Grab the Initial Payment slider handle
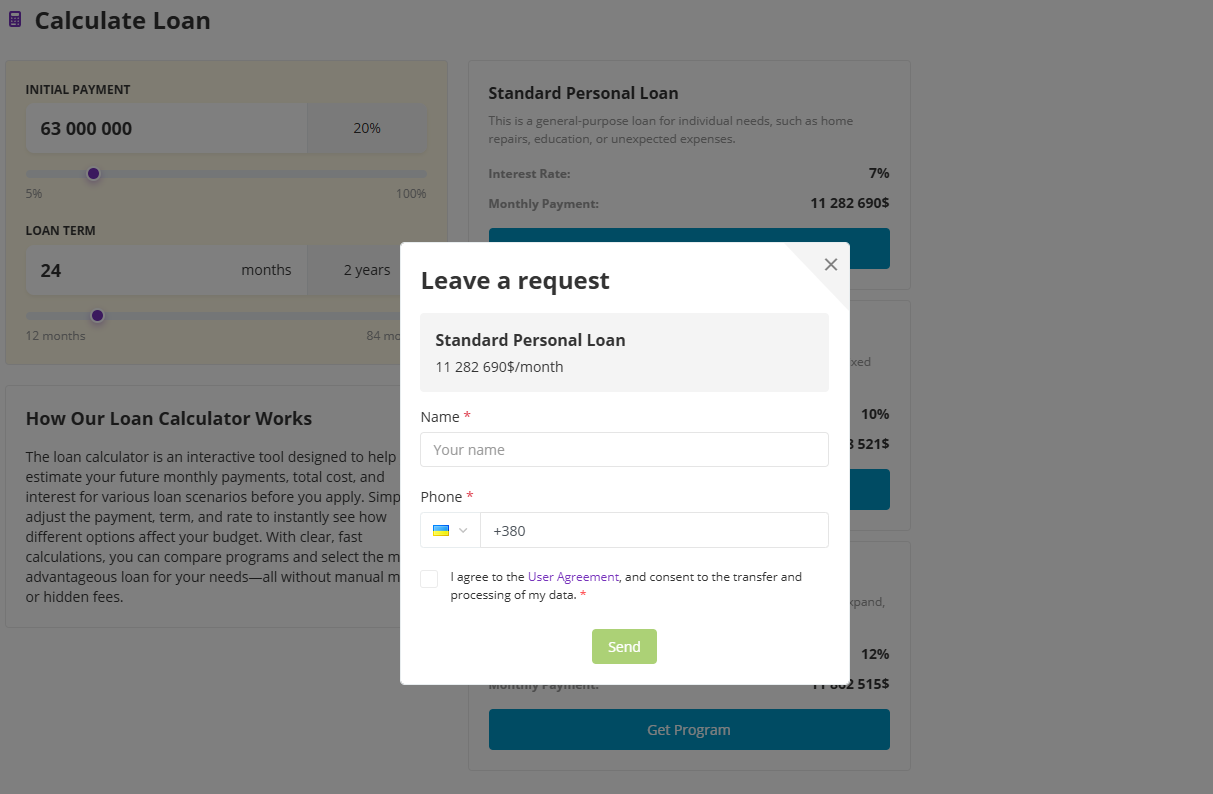Image resolution: width=1213 pixels, height=794 pixels. tap(94, 174)
